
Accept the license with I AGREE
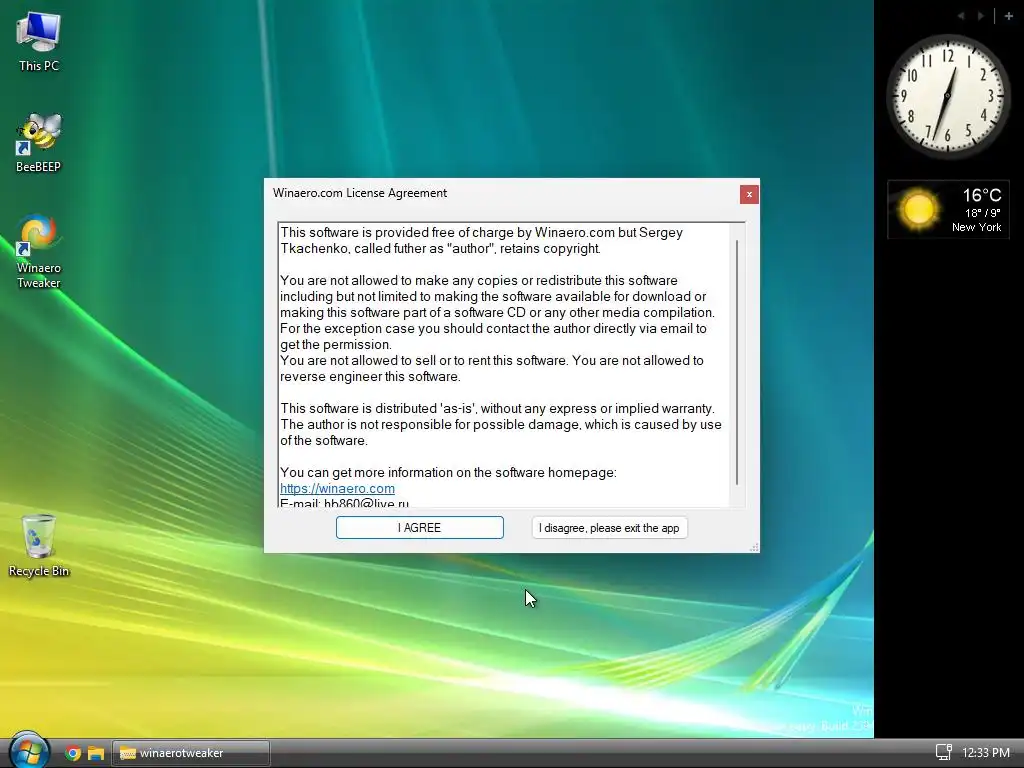coord(419,528)
